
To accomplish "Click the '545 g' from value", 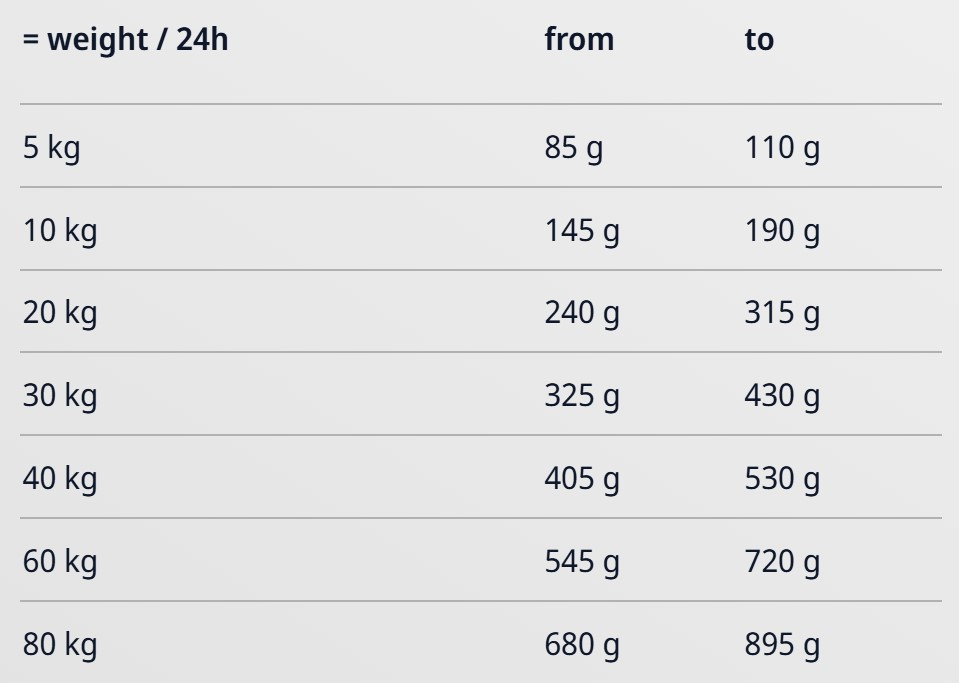I will click(x=582, y=562).
